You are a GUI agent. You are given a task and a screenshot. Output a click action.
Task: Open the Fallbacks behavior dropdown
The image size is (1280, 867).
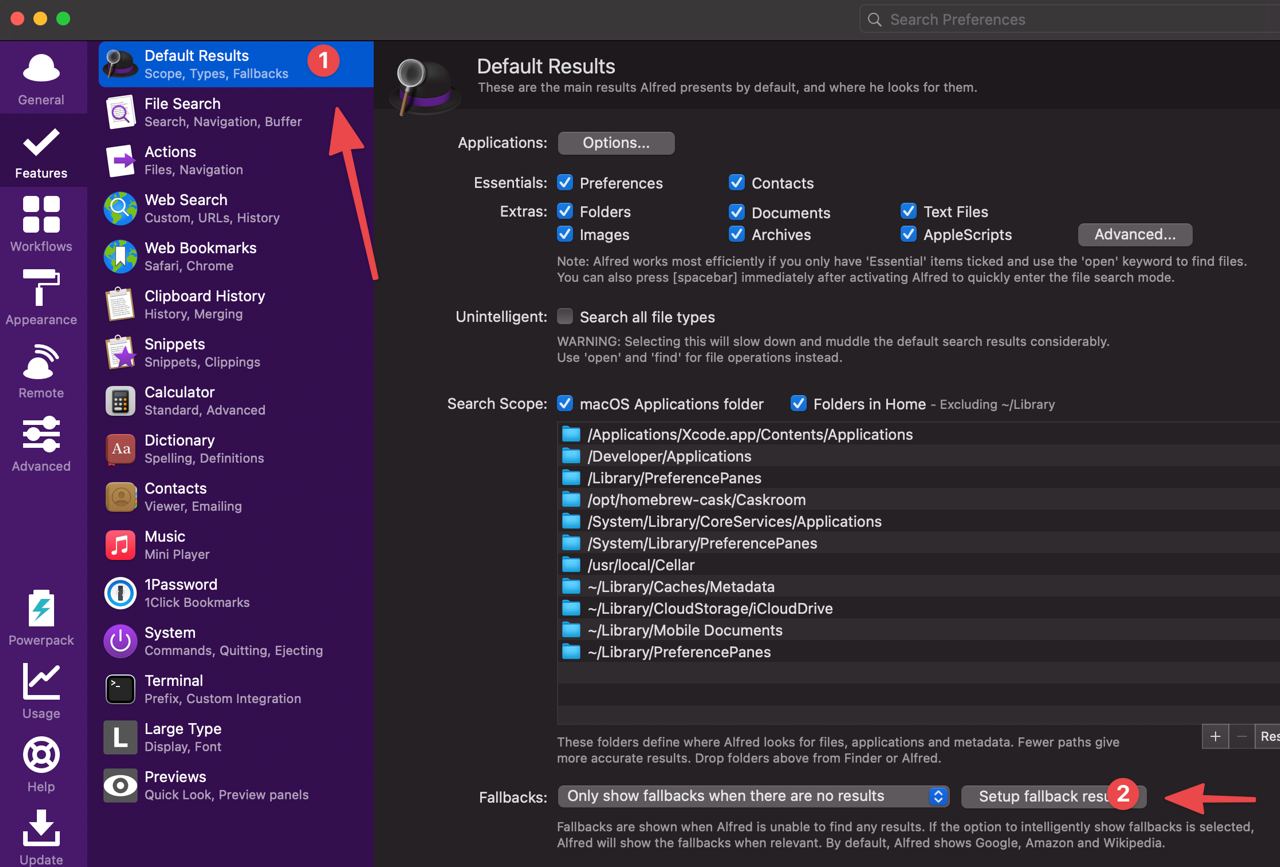pyautogui.click(x=753, y=796)
